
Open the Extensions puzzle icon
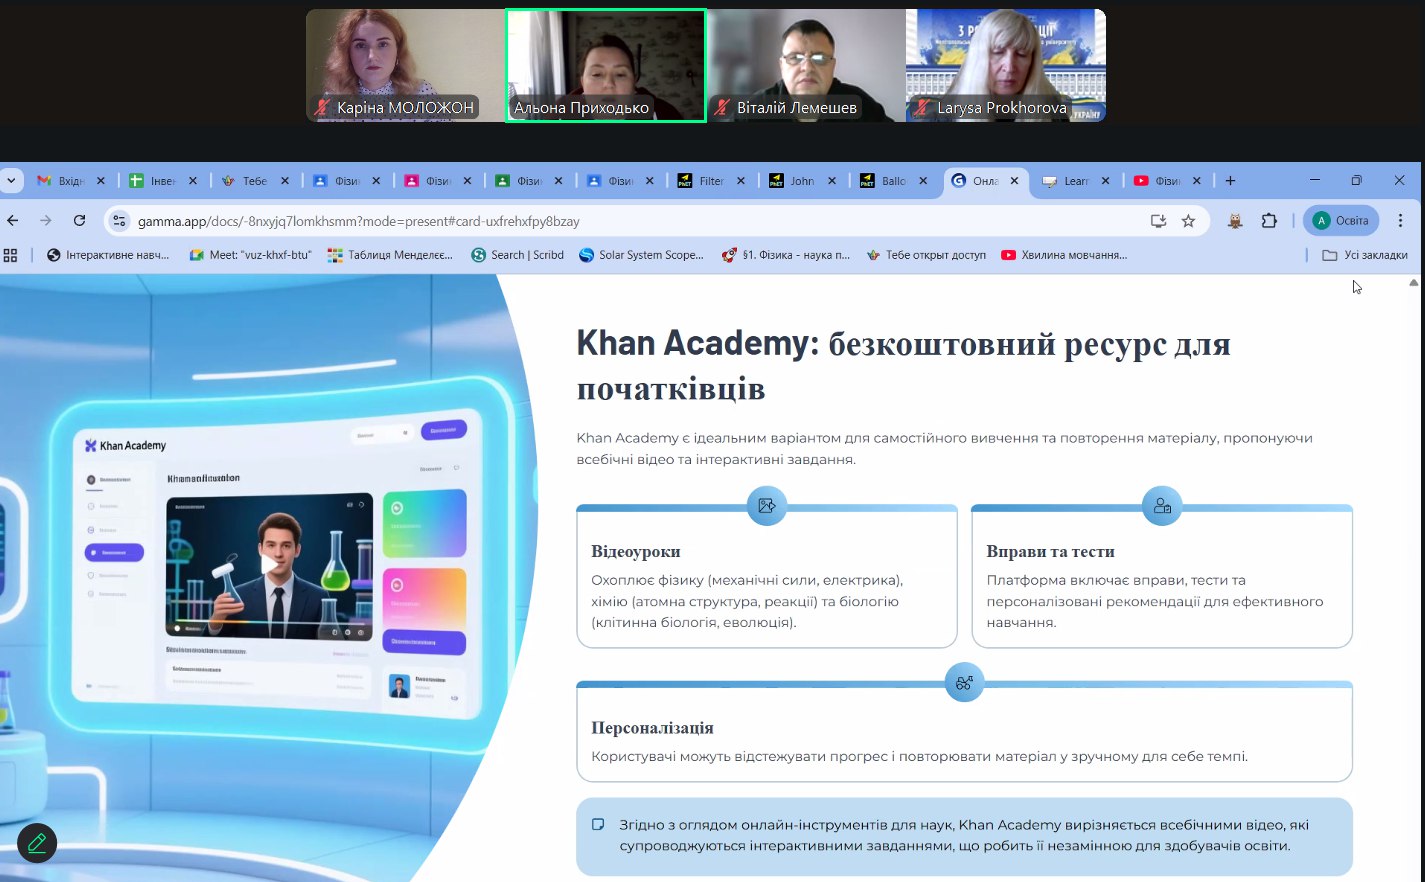(x=1269, y=221)
